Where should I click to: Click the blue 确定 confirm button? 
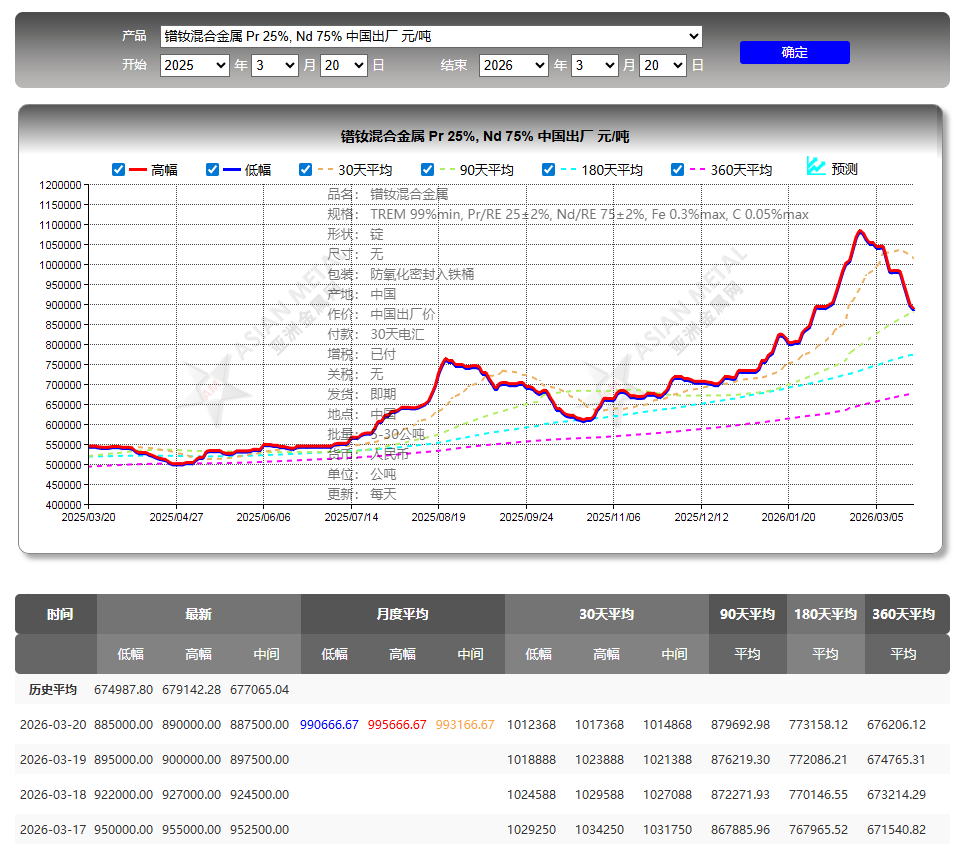pos(794,52)
